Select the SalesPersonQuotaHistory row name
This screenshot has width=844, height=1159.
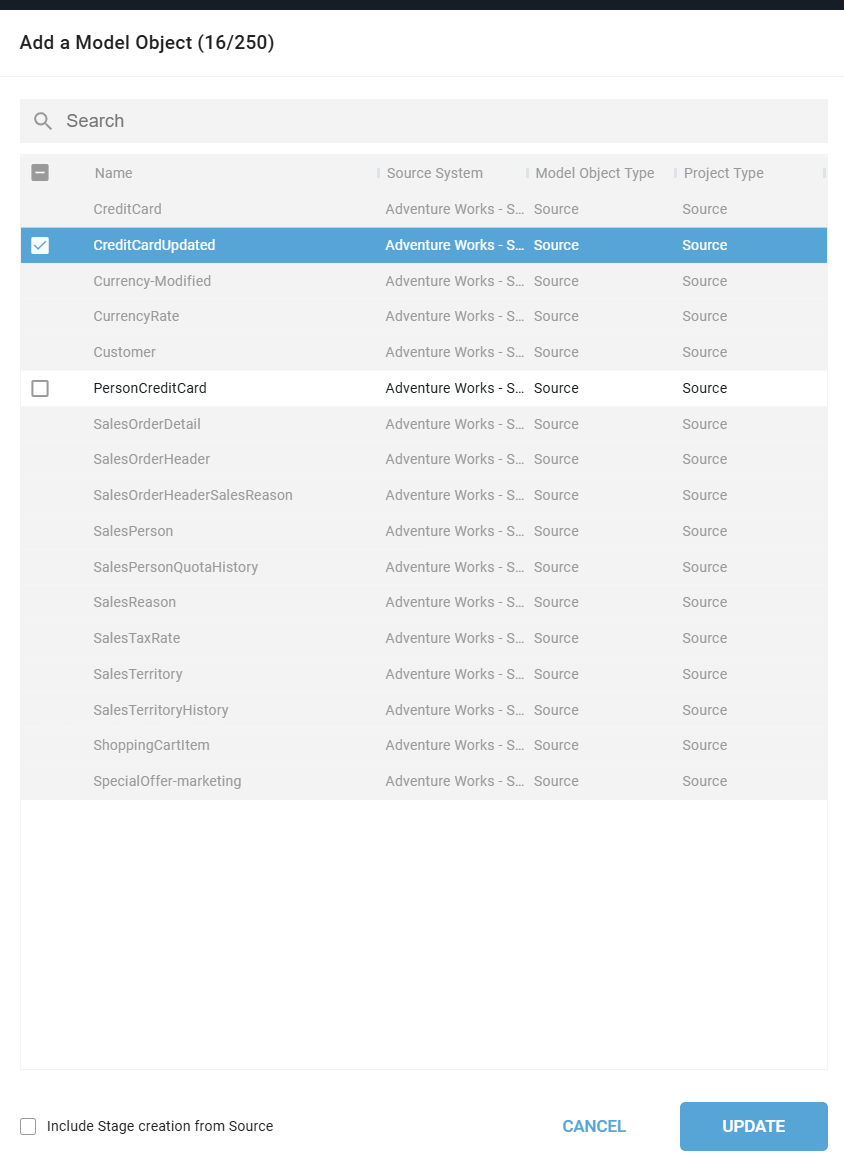pyautogui.click(x=176, y=567)
